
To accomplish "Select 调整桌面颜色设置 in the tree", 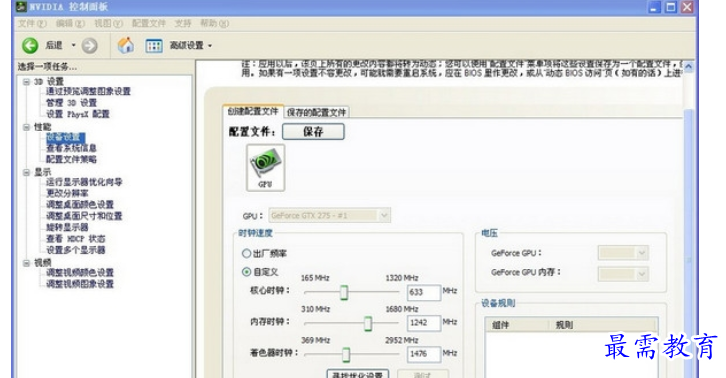I will tap(80, 205).
